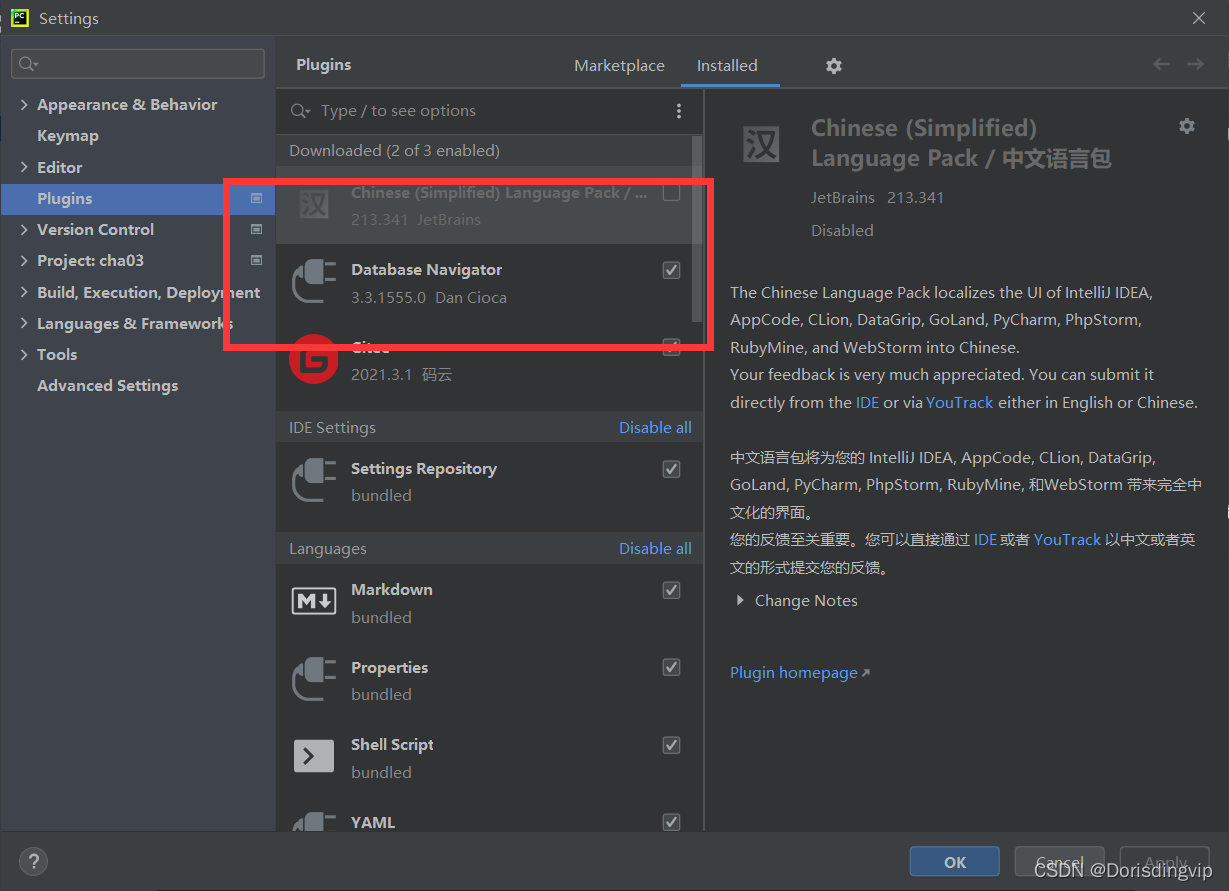Viewport: 1229px width, 891px height.
Task: Toggle the Settings Repository checkbox
Action: point(672,469)
